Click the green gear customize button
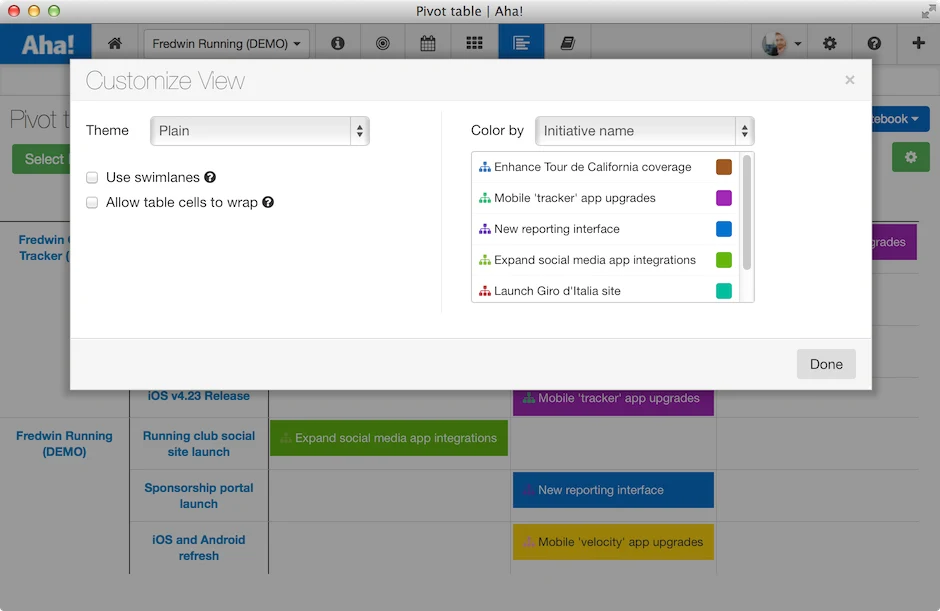Image resolution: width=940 pixels, height=611 pixels. pos(910,157)
